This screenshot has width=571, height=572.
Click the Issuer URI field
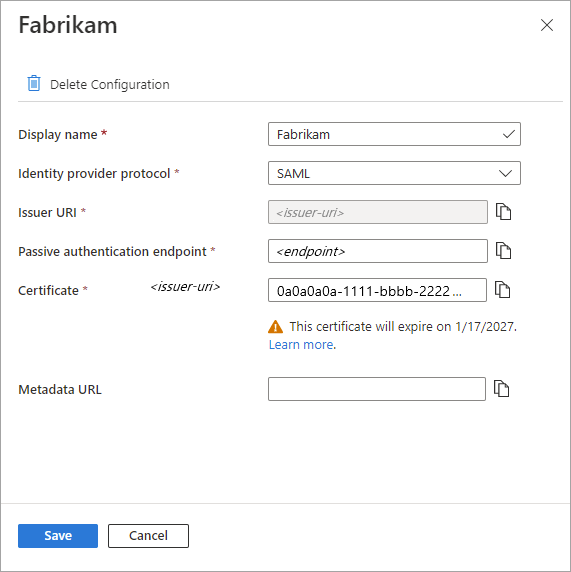click(x=378, y=212)
